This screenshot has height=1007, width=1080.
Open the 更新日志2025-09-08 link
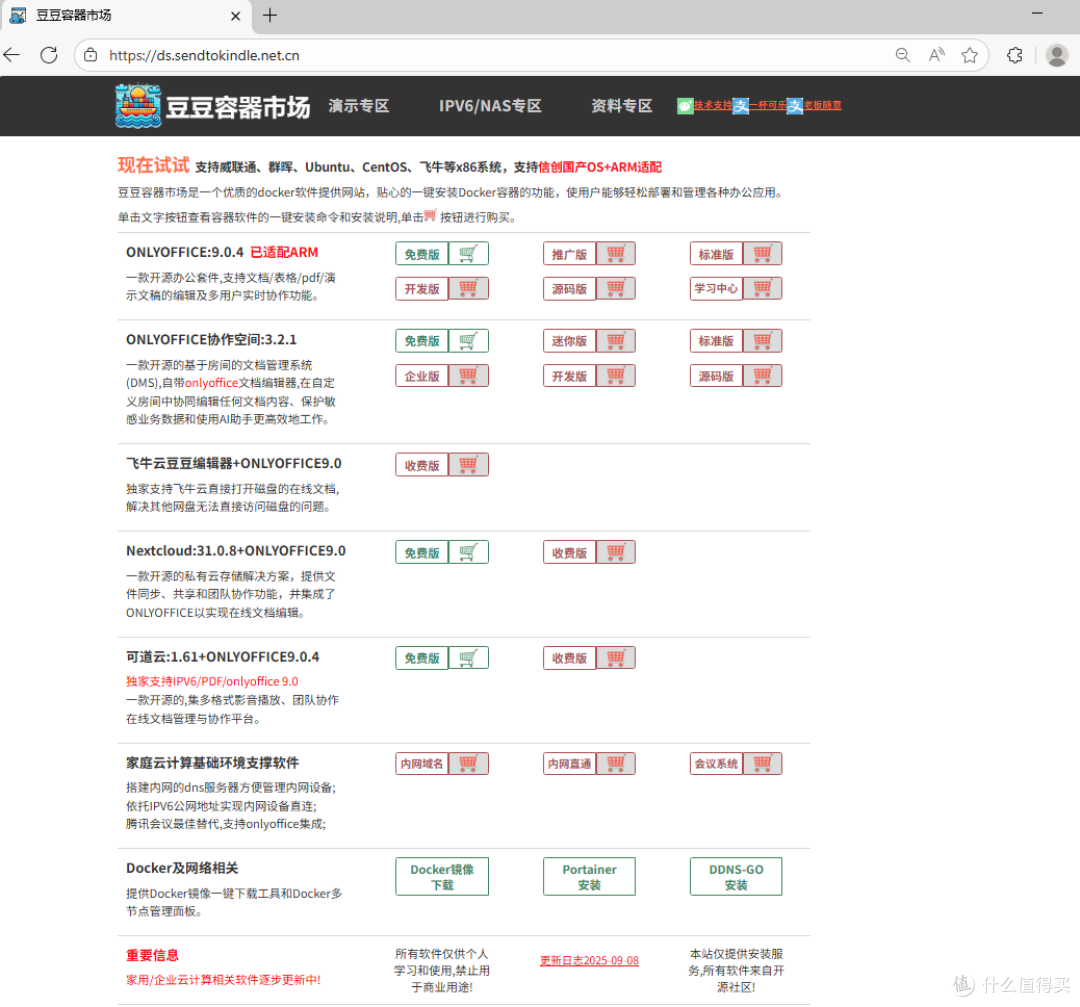coord(589,960)
